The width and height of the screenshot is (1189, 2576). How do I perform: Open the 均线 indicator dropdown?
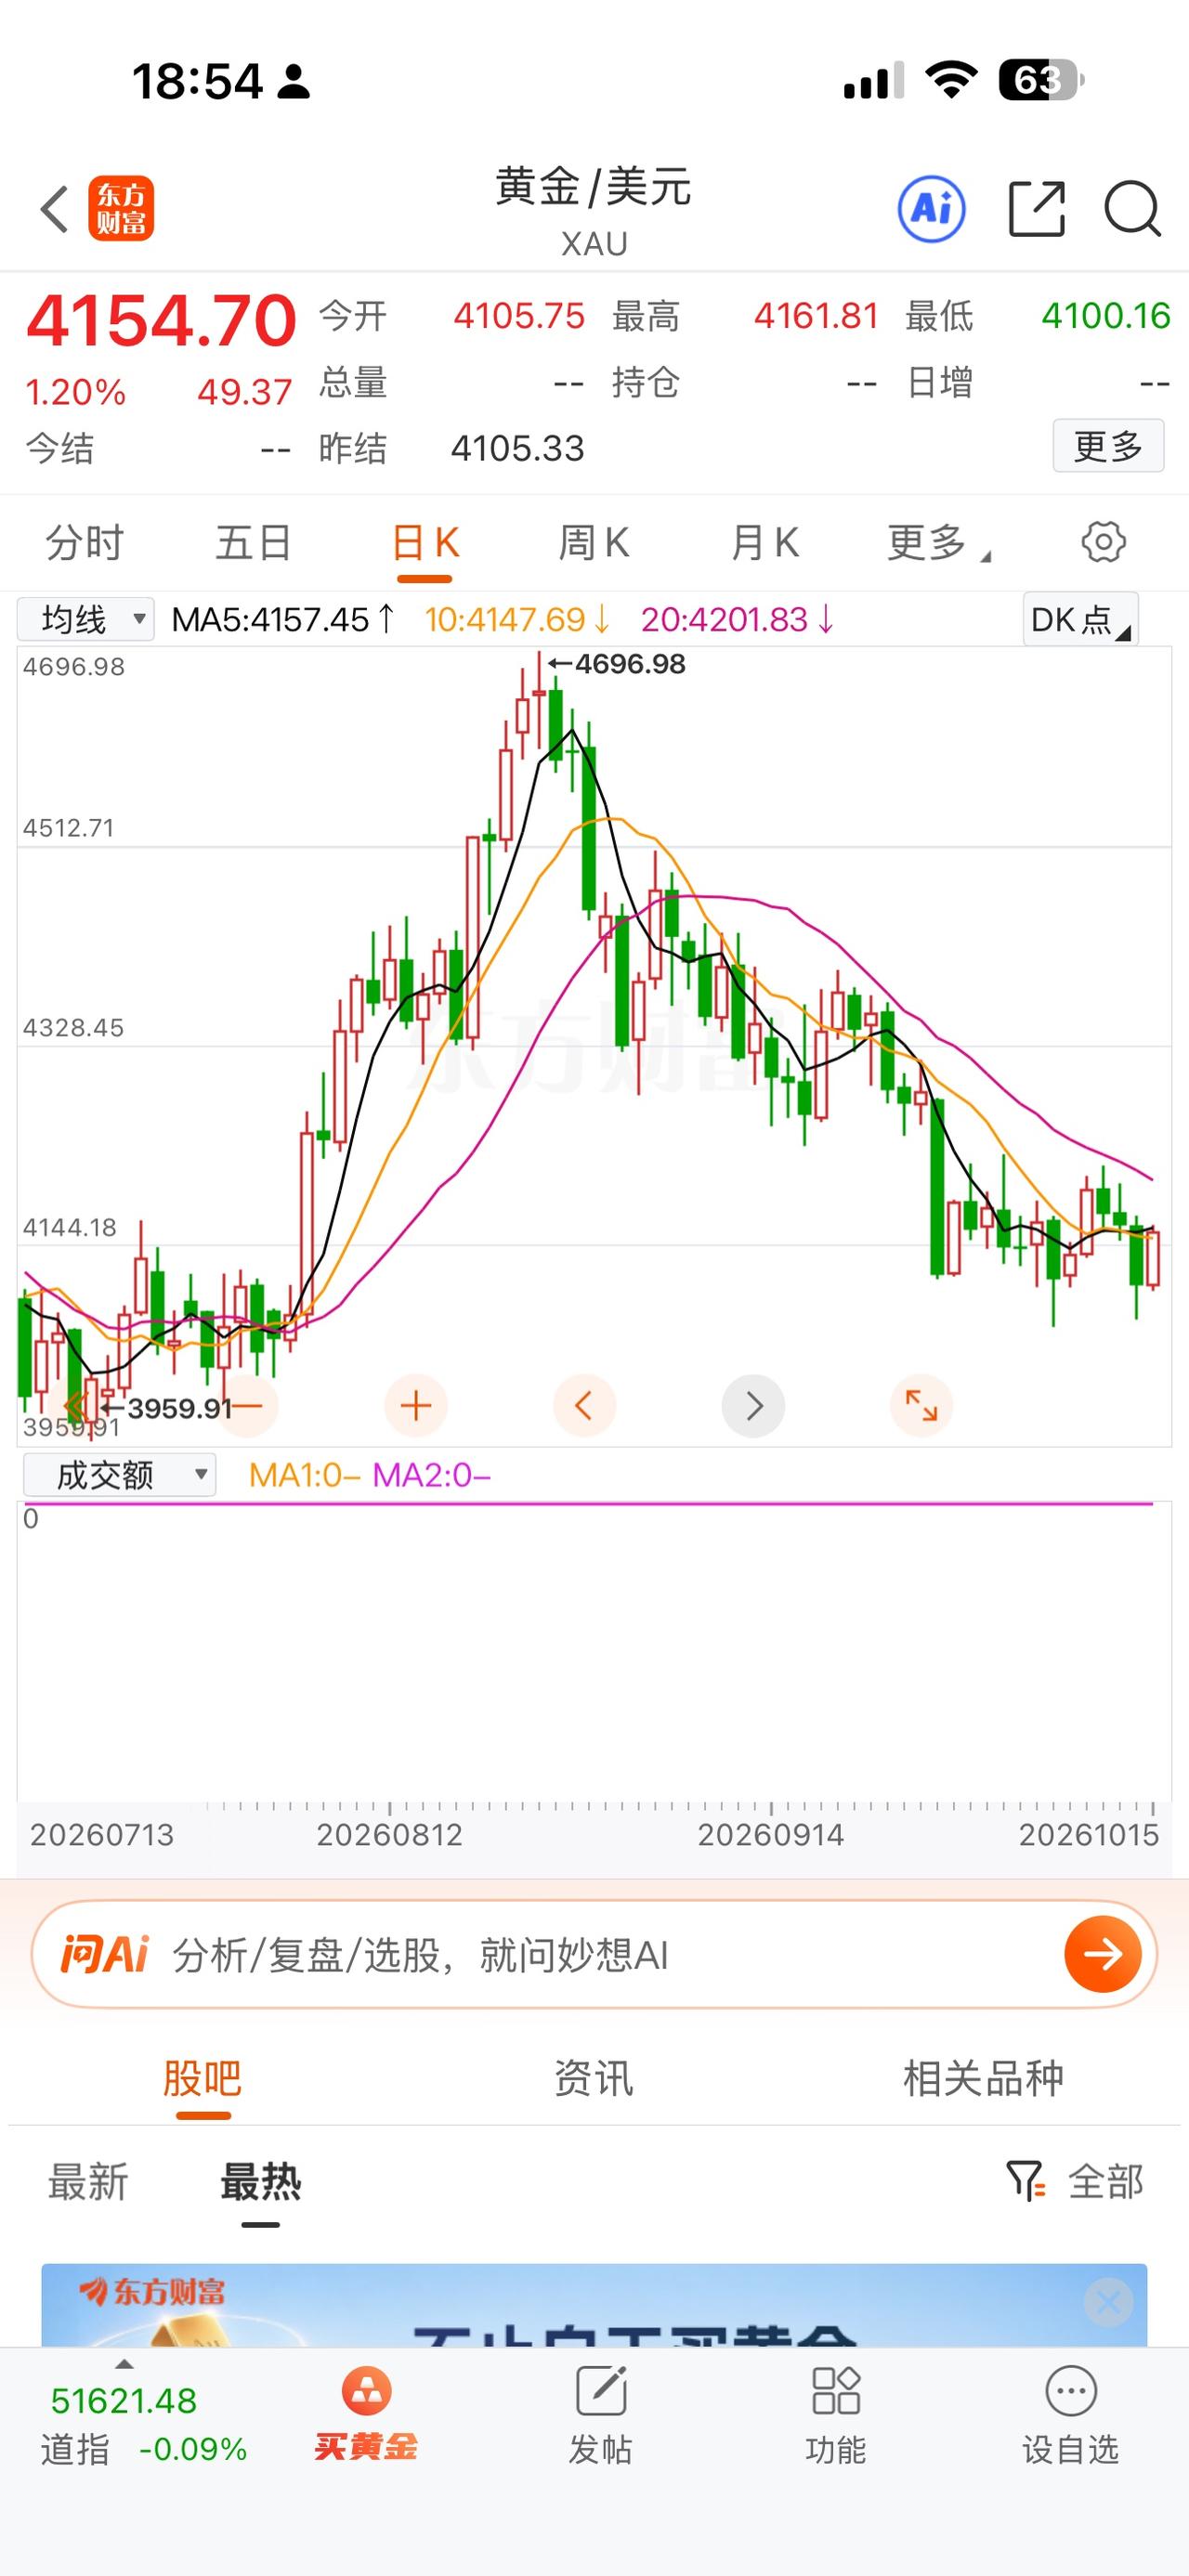(x=86, y=619)
